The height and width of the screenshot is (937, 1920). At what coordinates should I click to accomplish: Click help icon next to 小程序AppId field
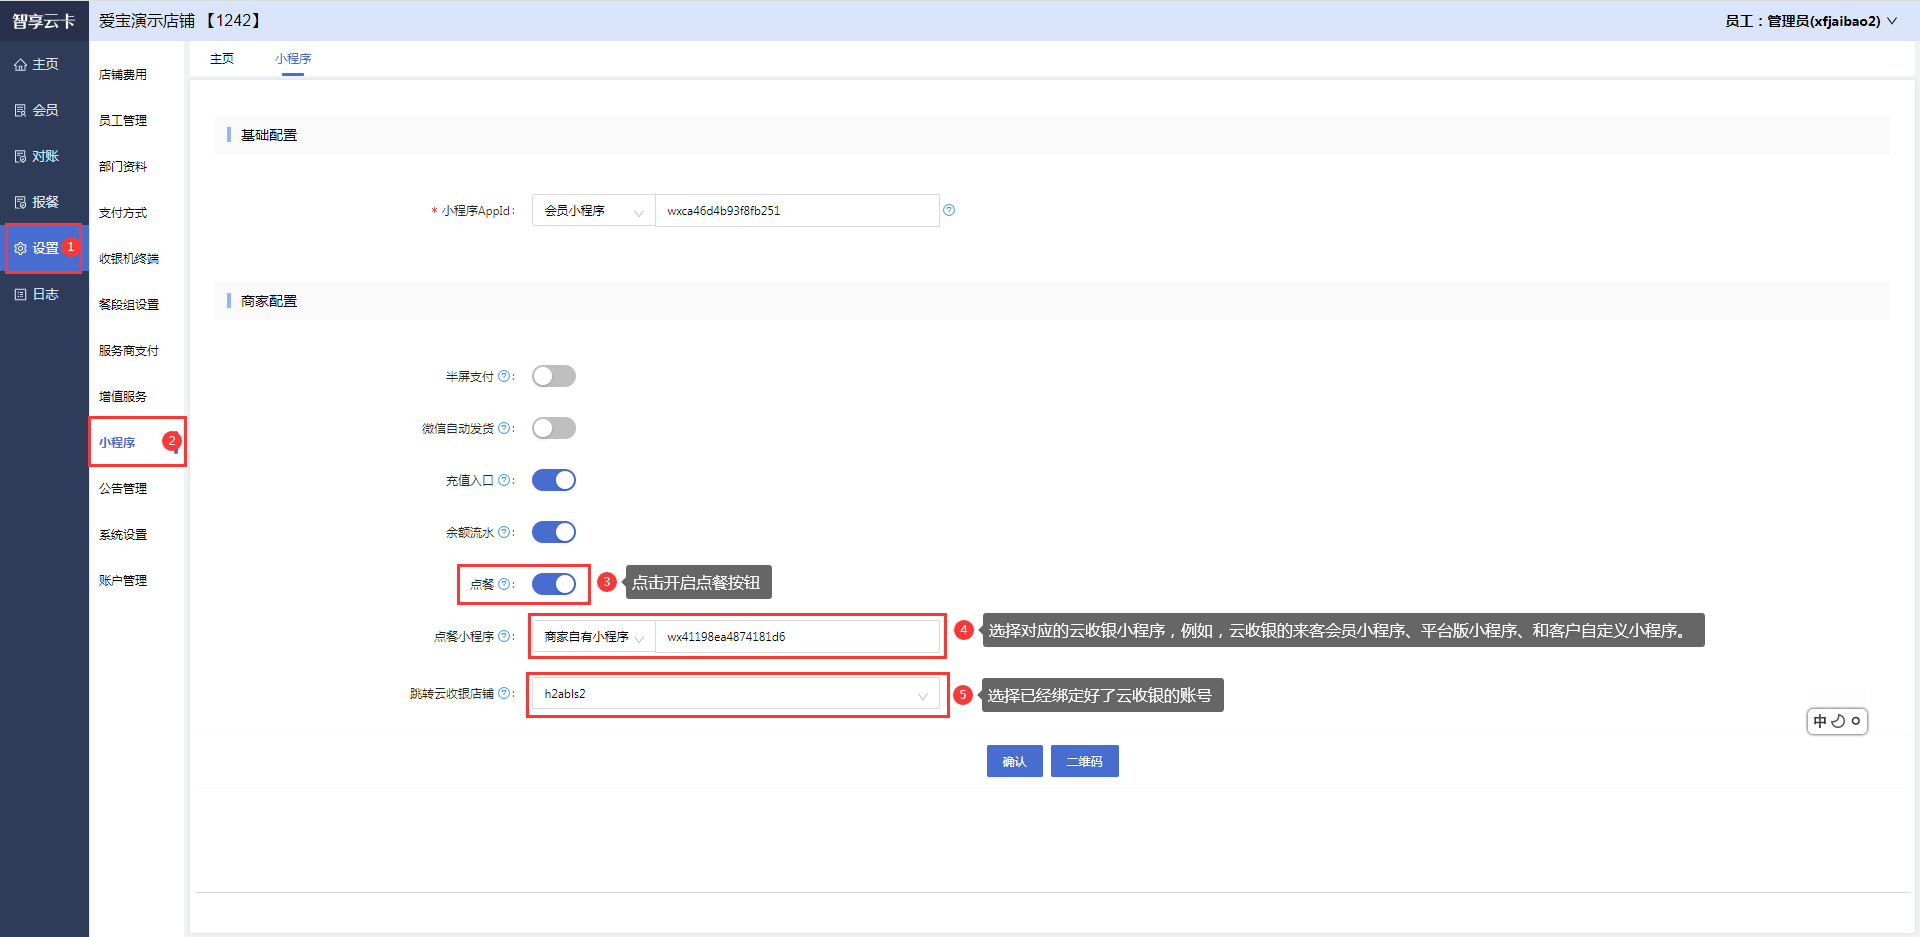pos(949,210)
